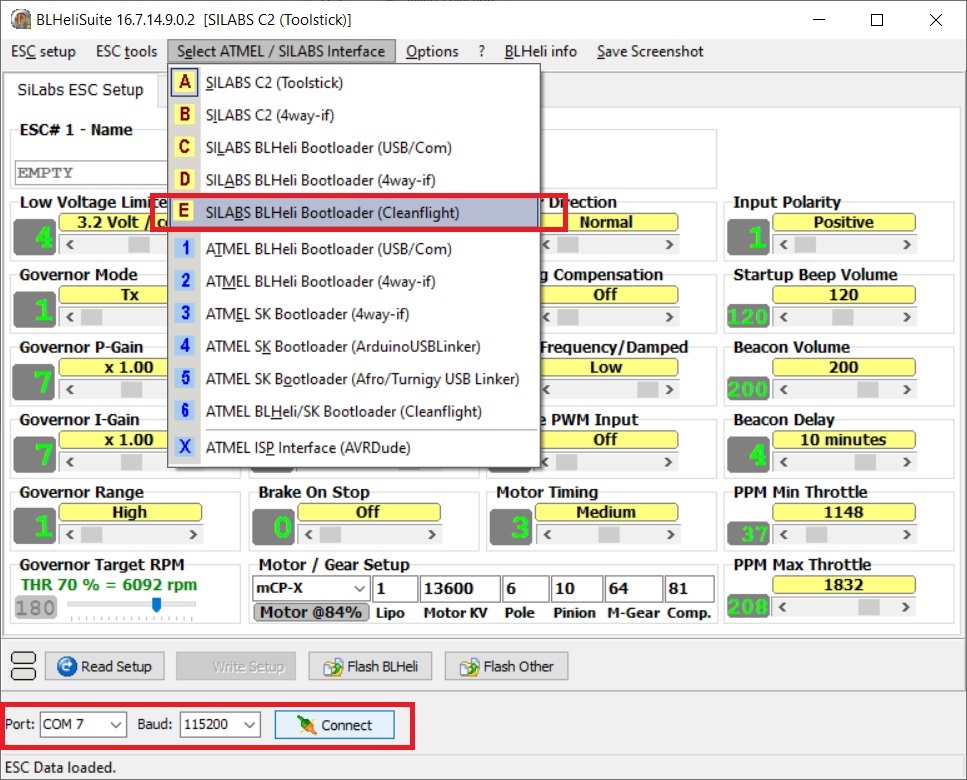
Task: Click the Flash BLHeli button
Action: [370, 667]
